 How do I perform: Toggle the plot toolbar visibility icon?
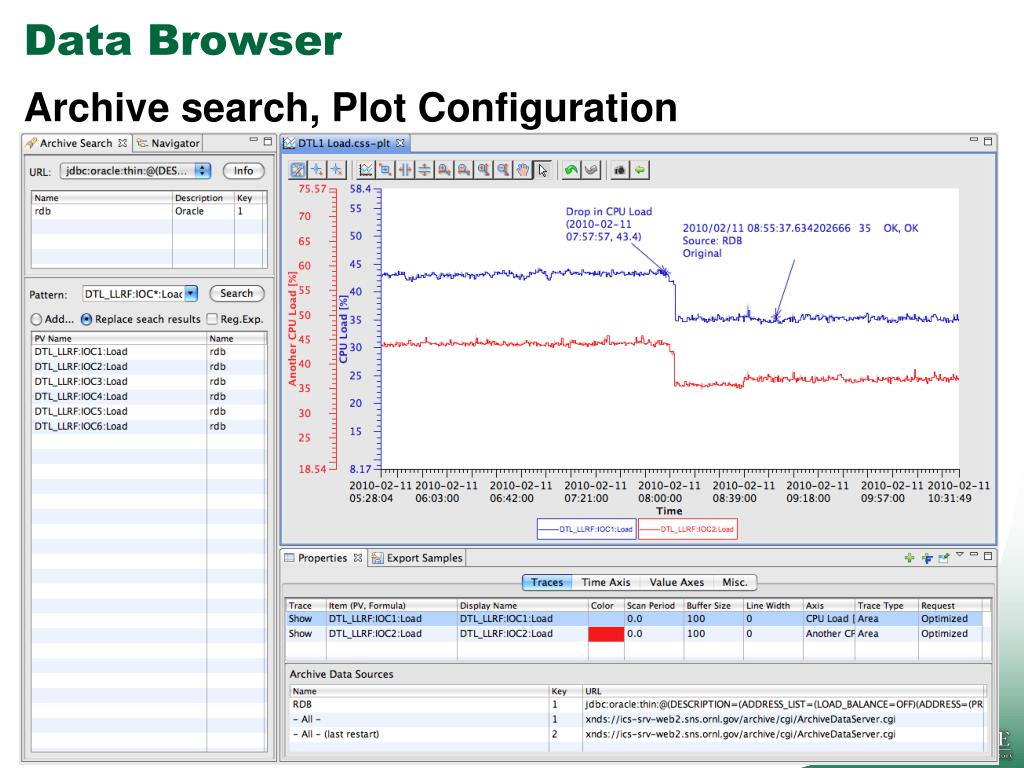pos(298,170)
